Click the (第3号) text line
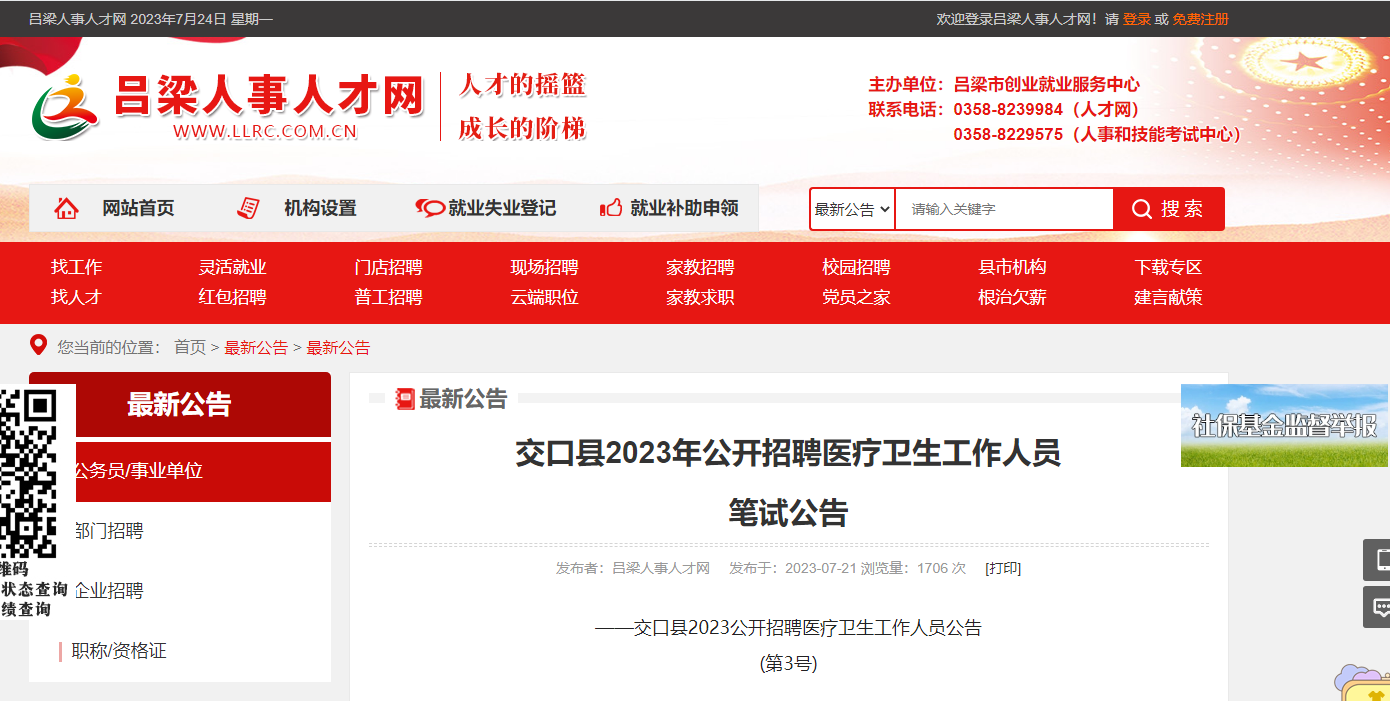 (x=788, y=663)
